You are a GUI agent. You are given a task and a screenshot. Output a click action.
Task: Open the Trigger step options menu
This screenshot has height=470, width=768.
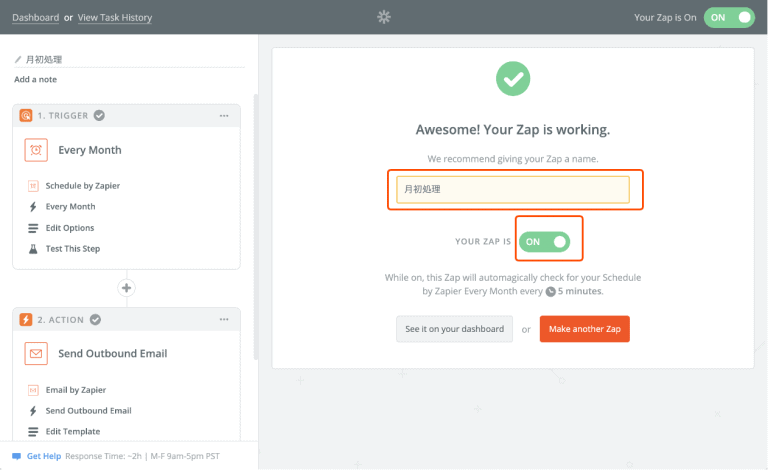[224, 116]
